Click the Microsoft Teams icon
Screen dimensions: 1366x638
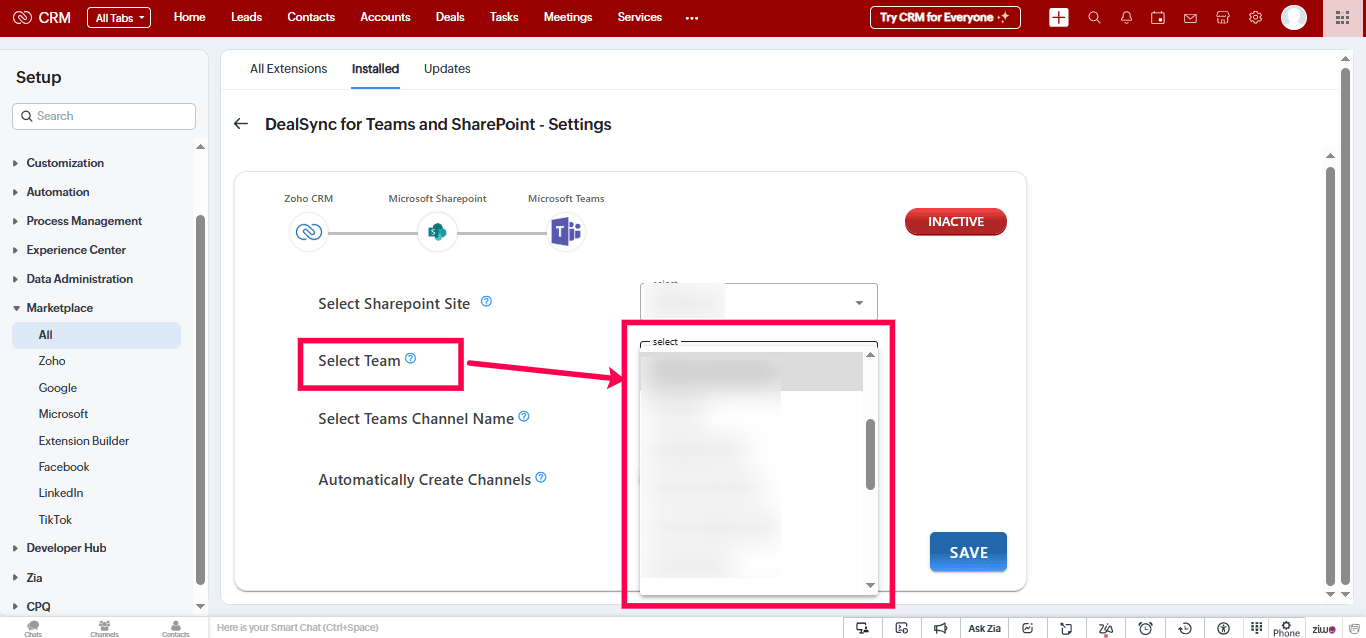coord(566,232)
